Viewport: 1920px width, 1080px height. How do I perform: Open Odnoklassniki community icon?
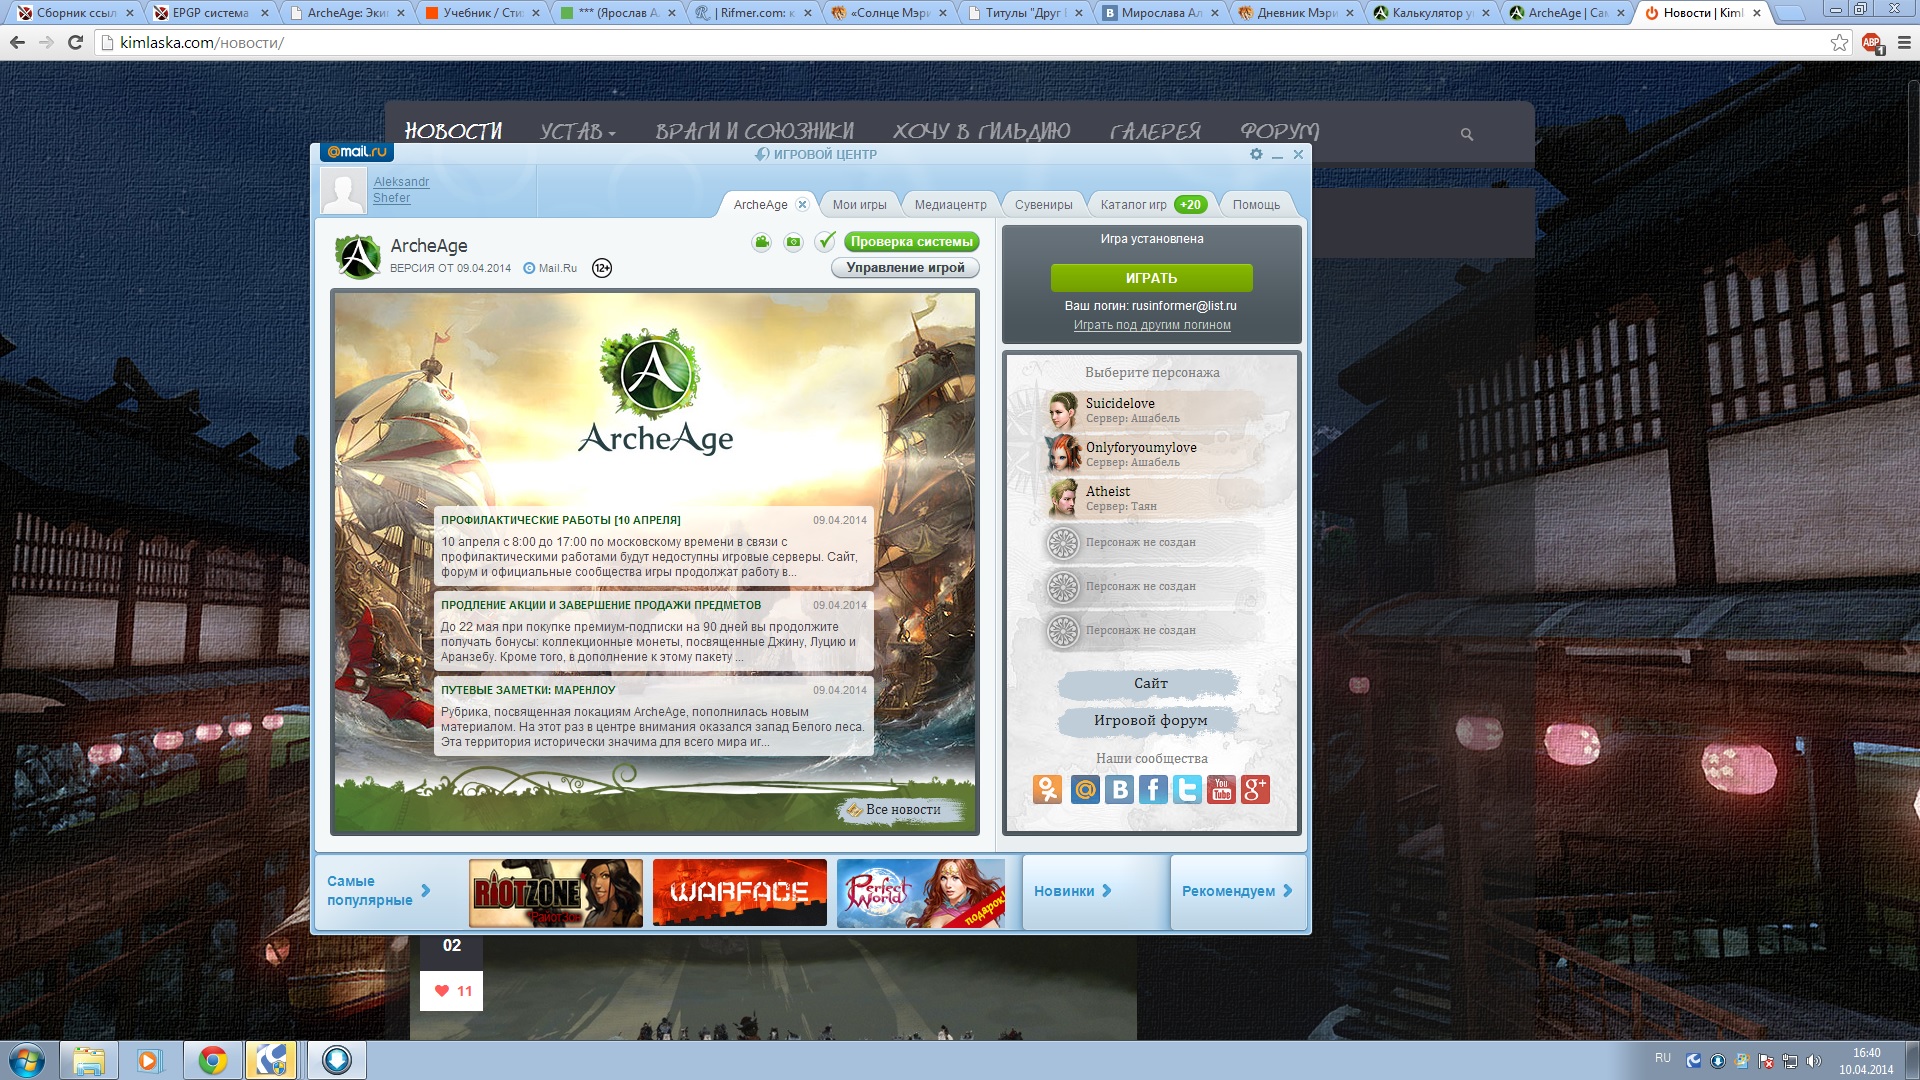1048,790
